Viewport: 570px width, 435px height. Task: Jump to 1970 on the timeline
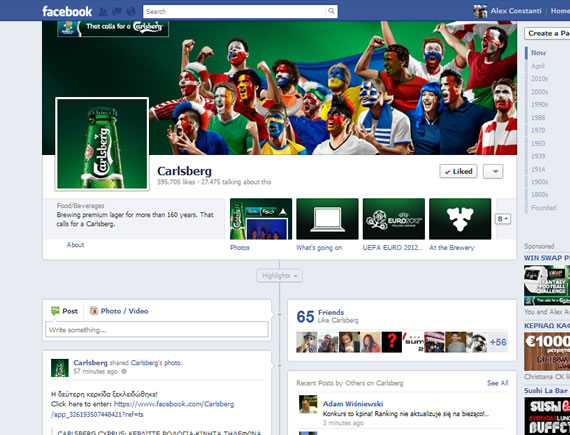538,130
